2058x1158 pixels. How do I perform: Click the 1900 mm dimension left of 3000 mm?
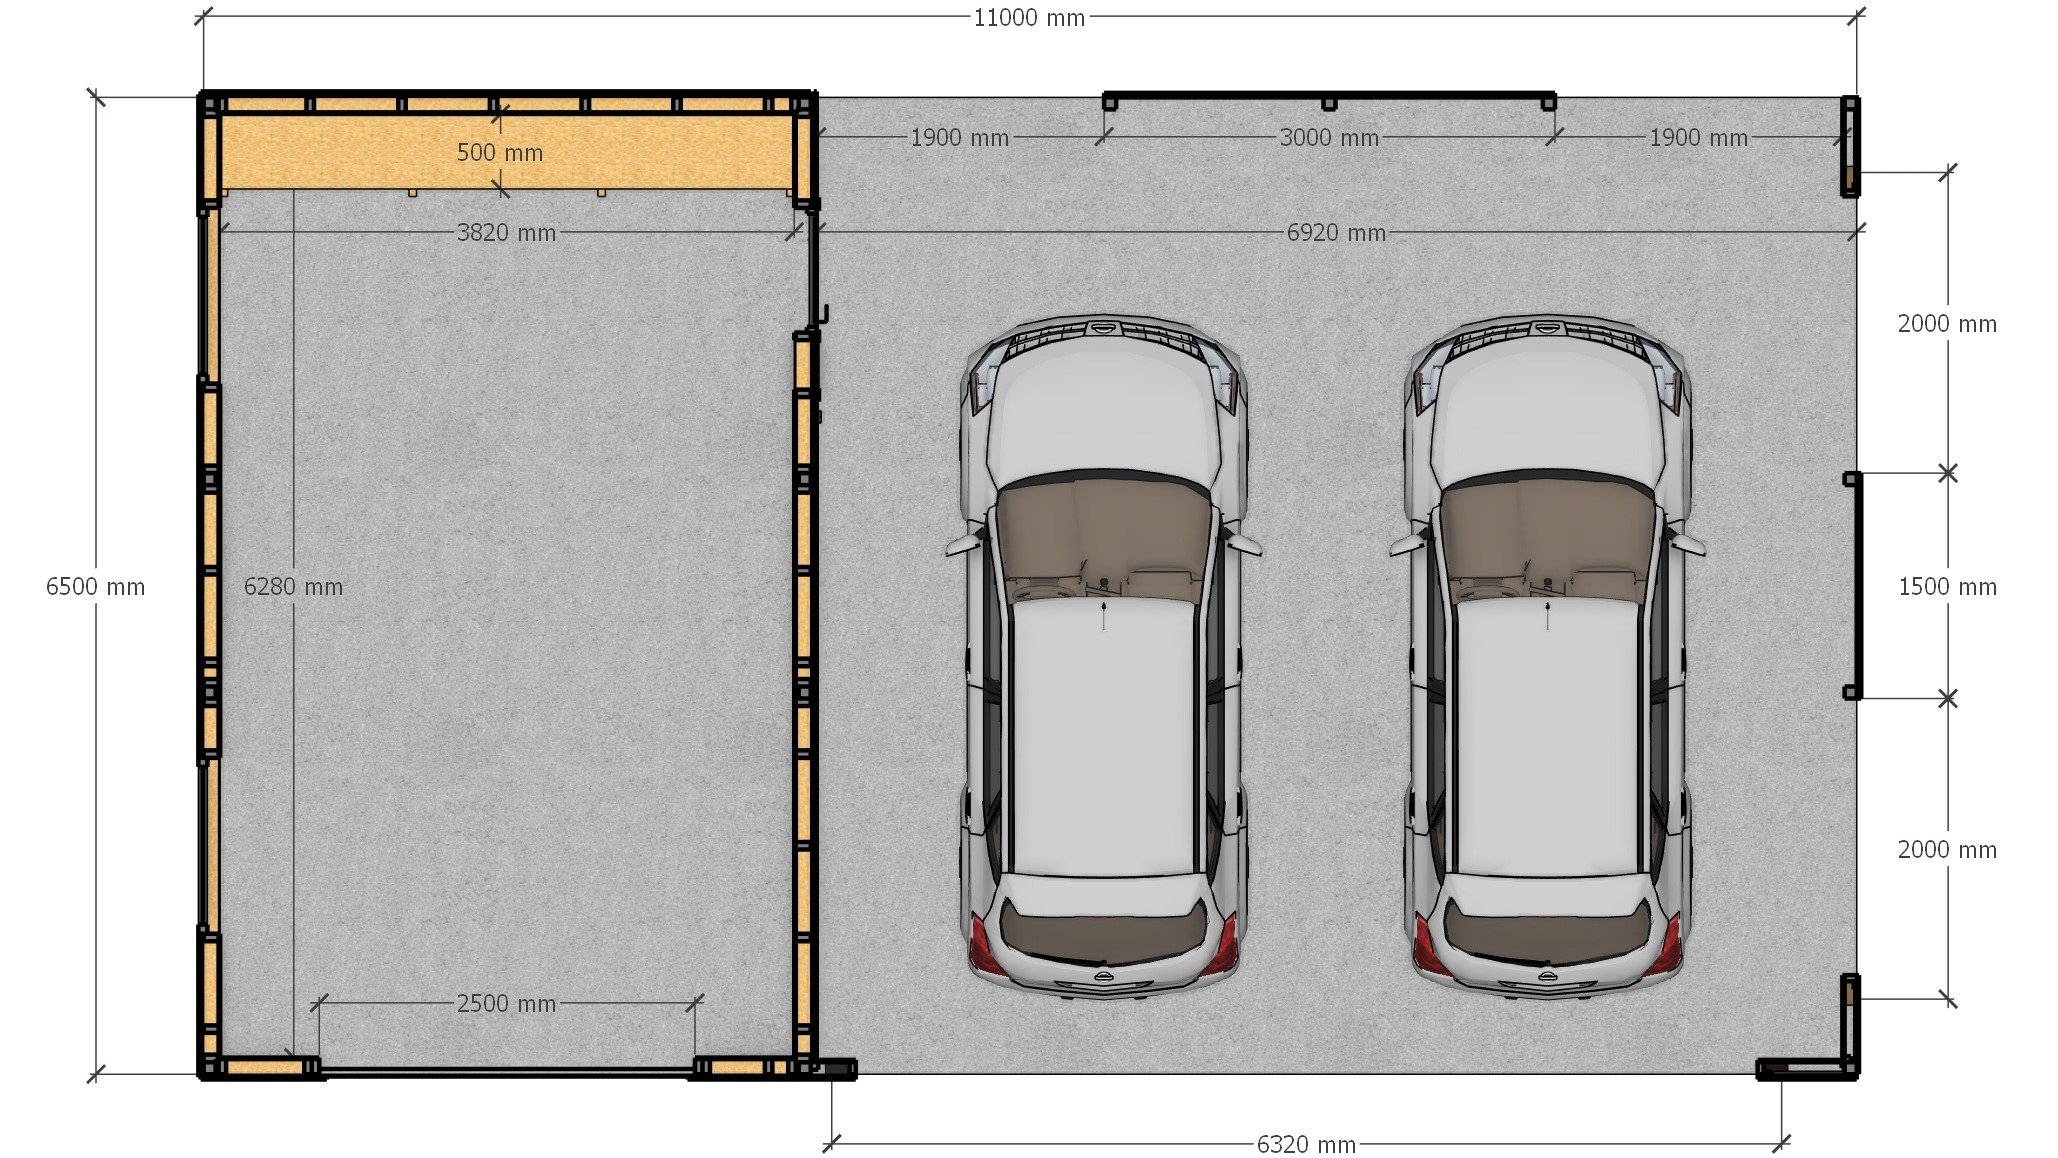pyautogui.click(x=959, y=138)
